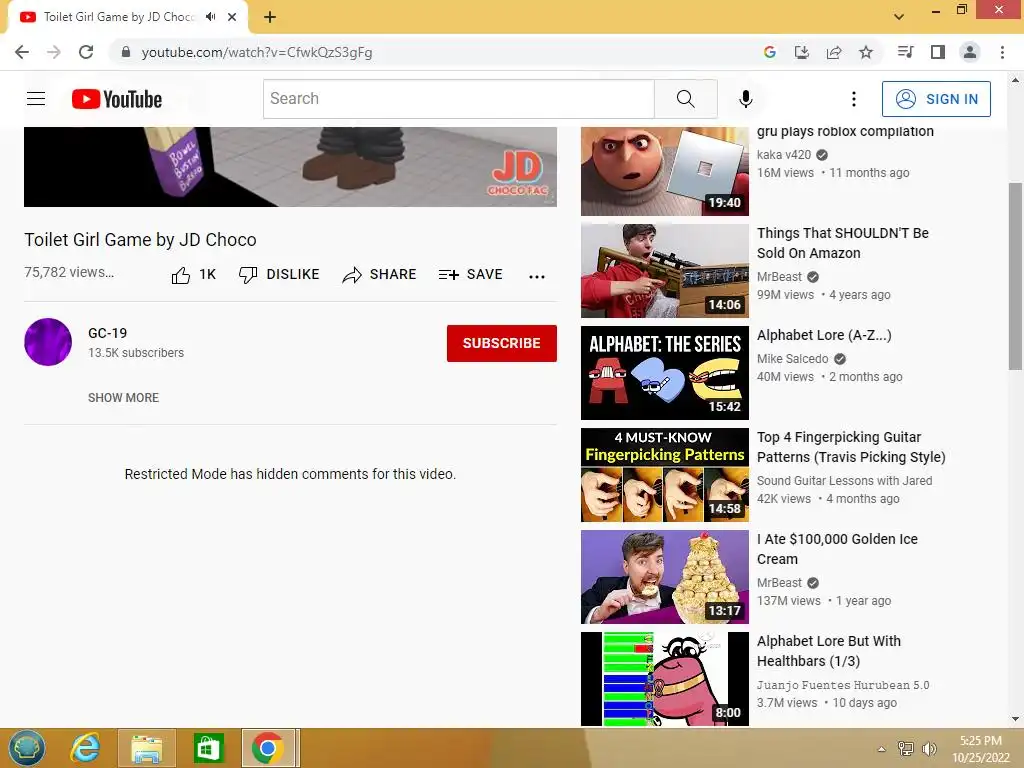Image resolution: width=1024 pixels, height=768 pixels.
Task: Open MrBeast Amazon video thumbnail
Action: (665, 270)
